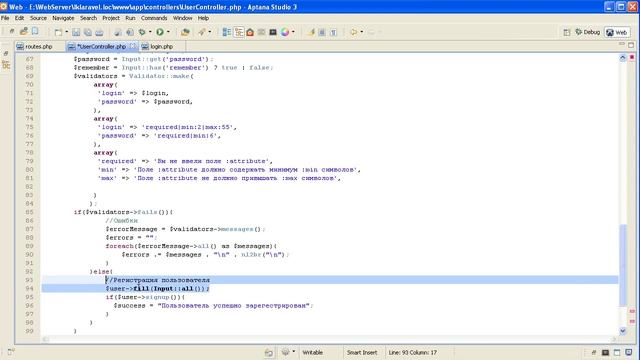
Task: Toggle block selection mode icon
Action: tap(322, 32)
